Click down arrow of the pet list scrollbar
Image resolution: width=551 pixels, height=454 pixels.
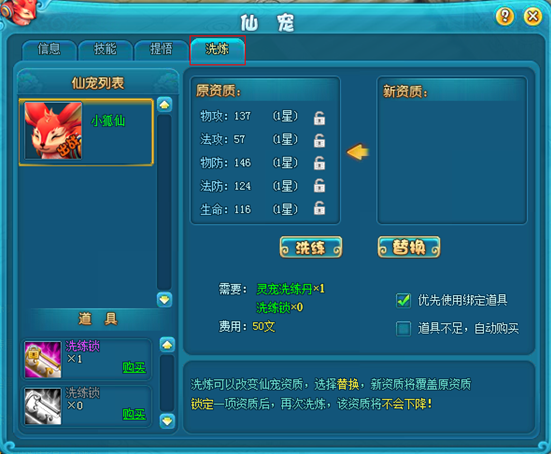[164, 300]
